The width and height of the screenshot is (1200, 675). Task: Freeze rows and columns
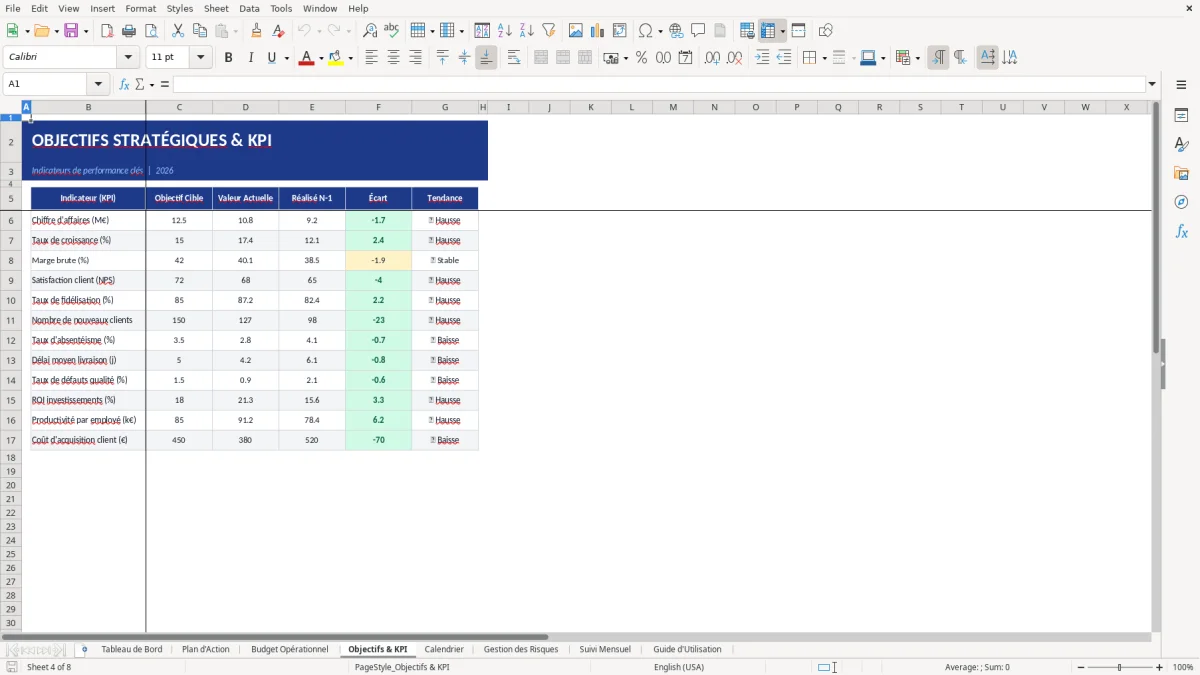770,30
